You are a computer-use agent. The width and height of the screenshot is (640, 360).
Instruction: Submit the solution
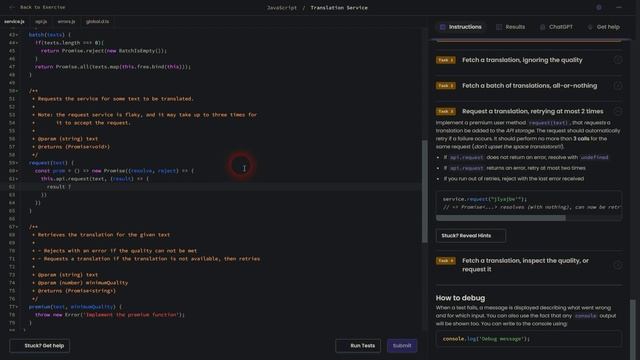(402, 346)
